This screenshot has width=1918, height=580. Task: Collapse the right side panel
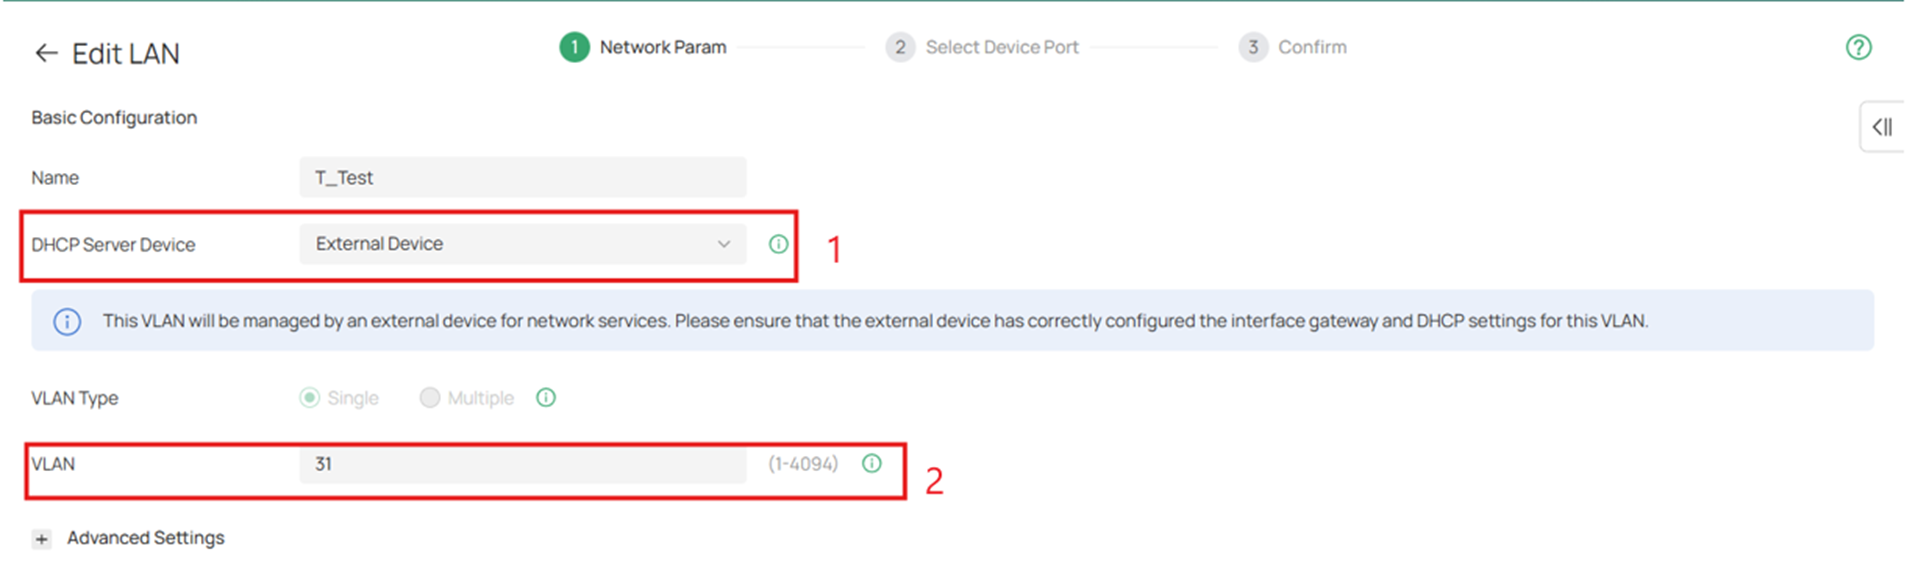pyautogui.click(x=1884, y=127)
